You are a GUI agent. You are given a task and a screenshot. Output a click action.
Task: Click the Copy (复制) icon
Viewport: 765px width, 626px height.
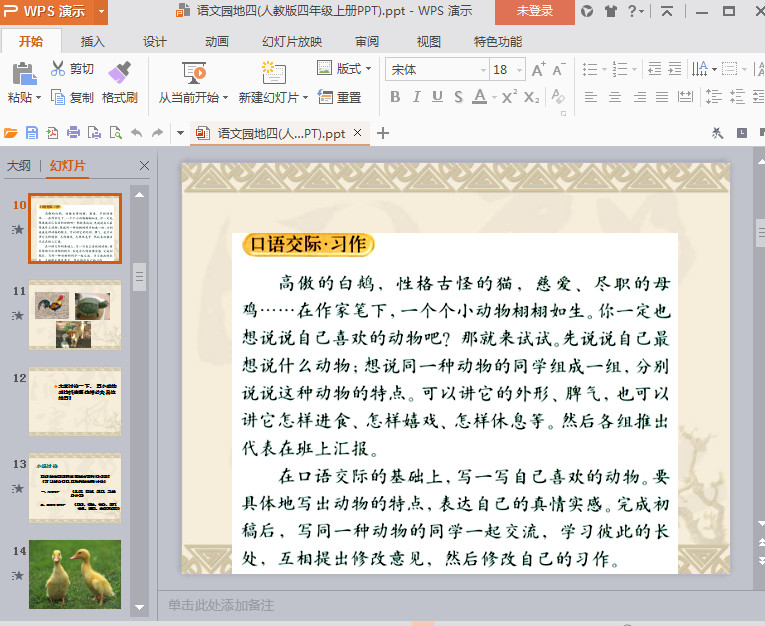click(x=58, y=97)
